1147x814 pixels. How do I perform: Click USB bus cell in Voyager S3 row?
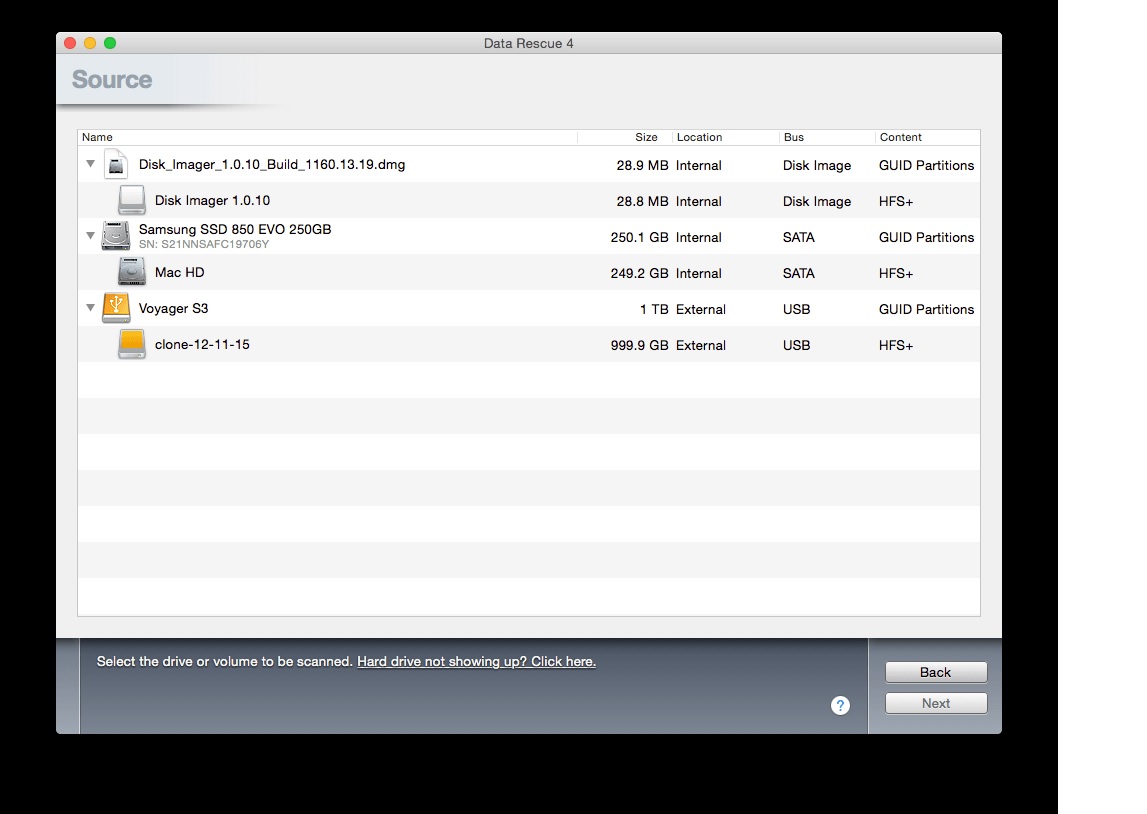pos(797,309)
